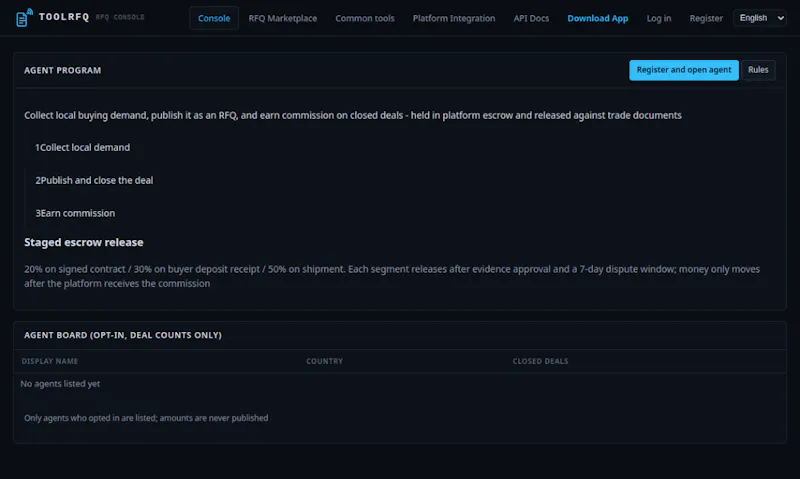This screenshot has width=800, height=479.
Task: Click the Staged escrow release heading
Action: click(84, 242)
